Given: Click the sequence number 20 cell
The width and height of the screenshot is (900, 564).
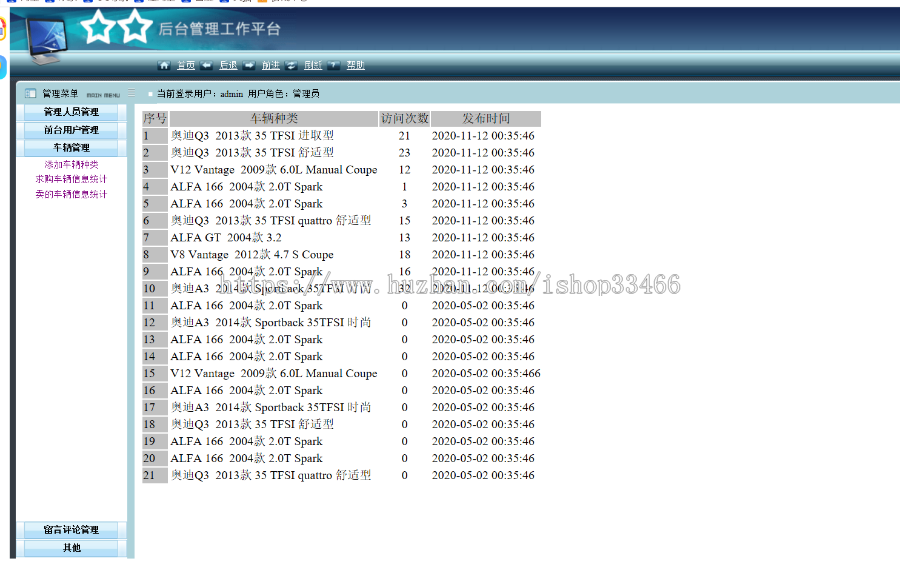Looking at the screenshot, I should point(155,458).
